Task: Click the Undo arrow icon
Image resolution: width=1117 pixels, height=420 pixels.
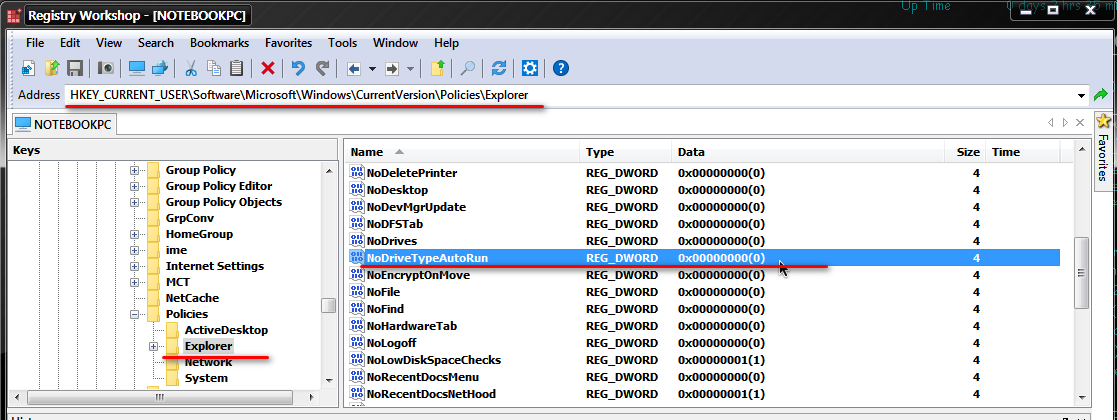Action: [x=298, y=68]
